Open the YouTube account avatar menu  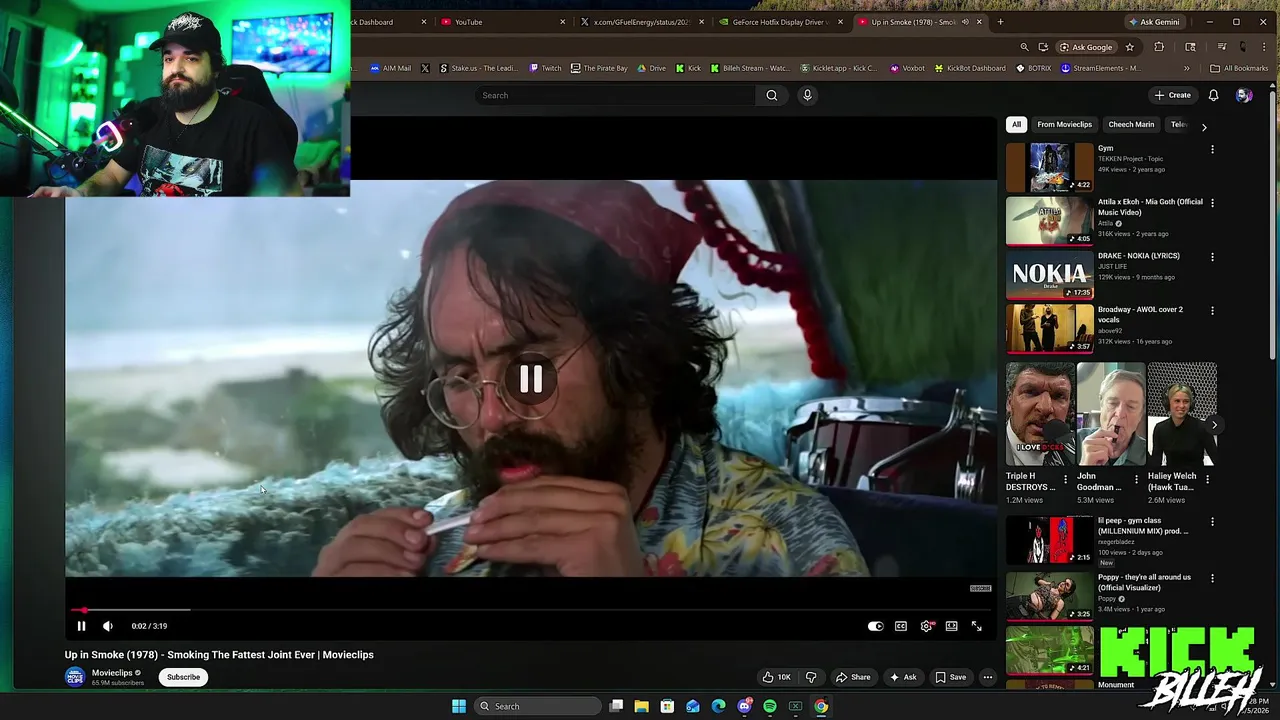1243,95
